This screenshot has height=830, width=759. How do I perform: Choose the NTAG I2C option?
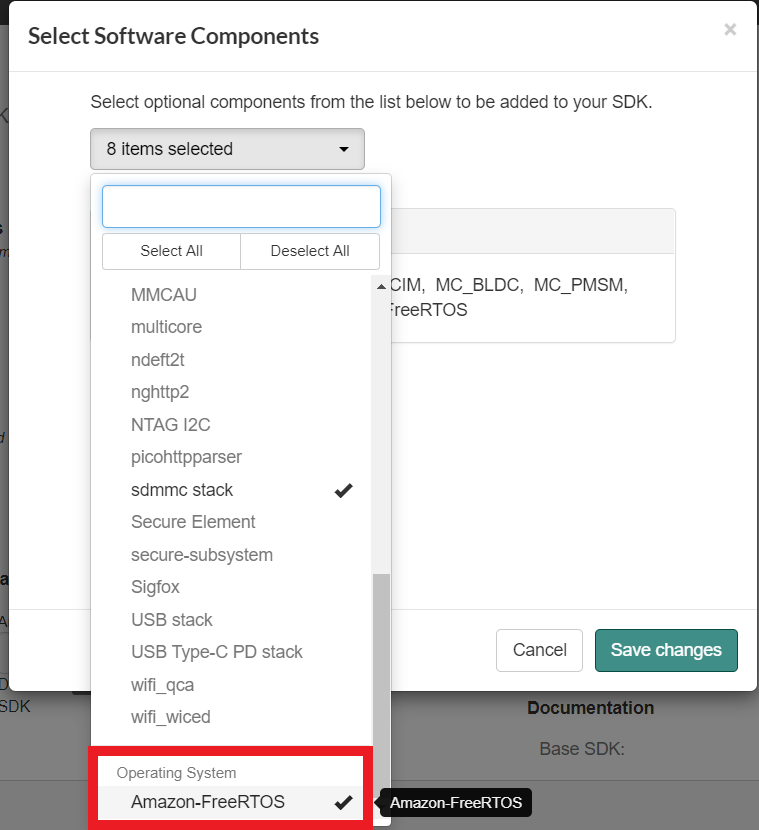171,425
